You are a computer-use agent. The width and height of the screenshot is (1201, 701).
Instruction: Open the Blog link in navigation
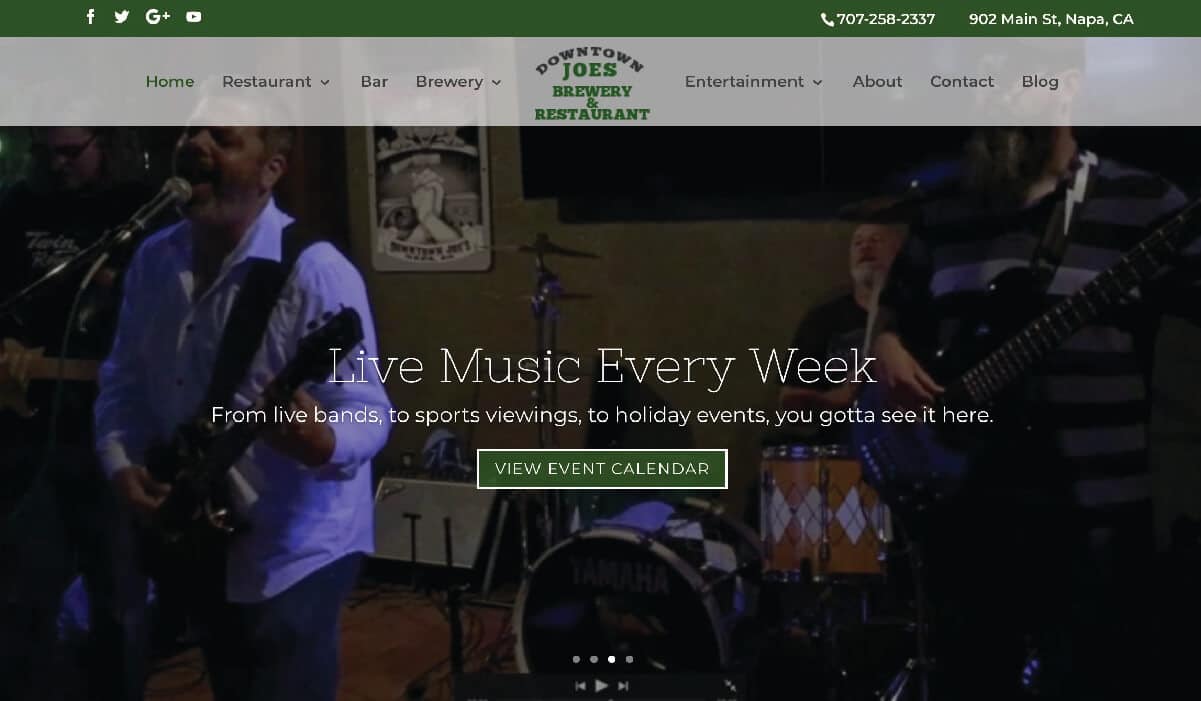pyautogui.click(x=1040, y=82)
